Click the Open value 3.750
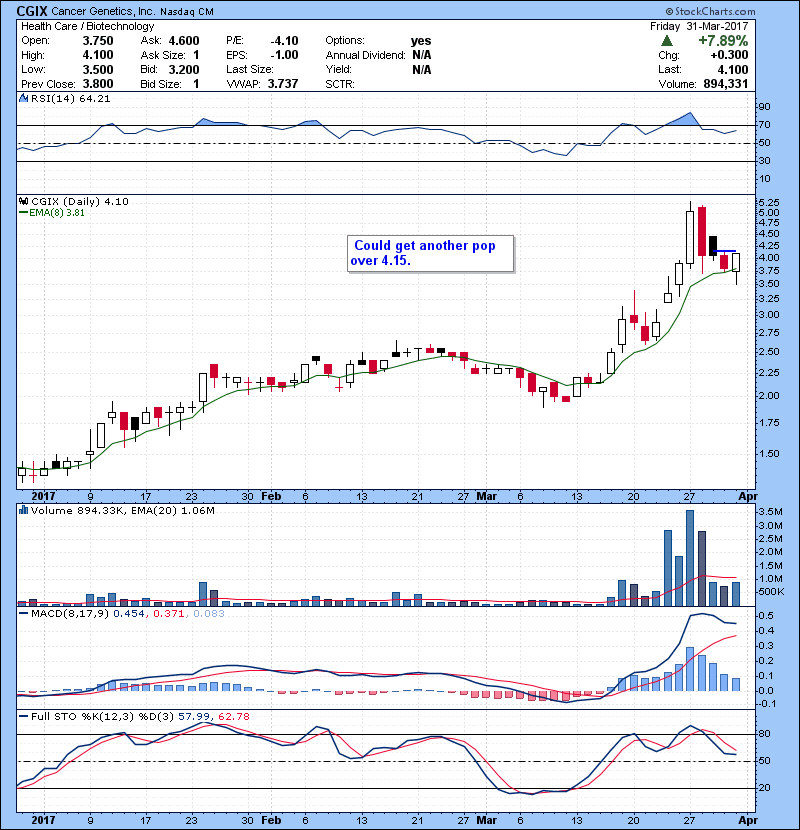Image resolution: width=800 pixels, height=830 pixels. [98, 41]
